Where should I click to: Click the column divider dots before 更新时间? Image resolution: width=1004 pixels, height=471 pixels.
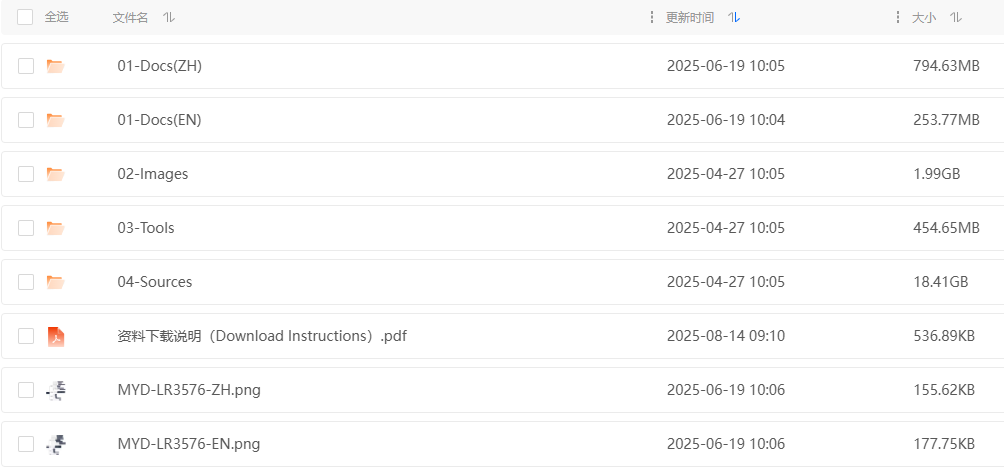coord(653,17)
